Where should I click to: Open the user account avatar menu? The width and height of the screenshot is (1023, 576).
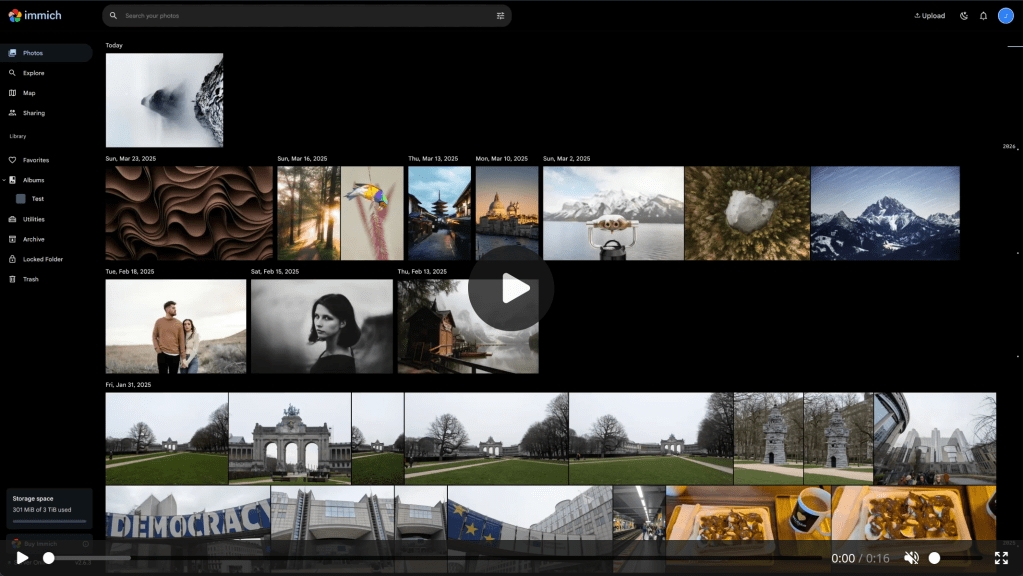1005,15
